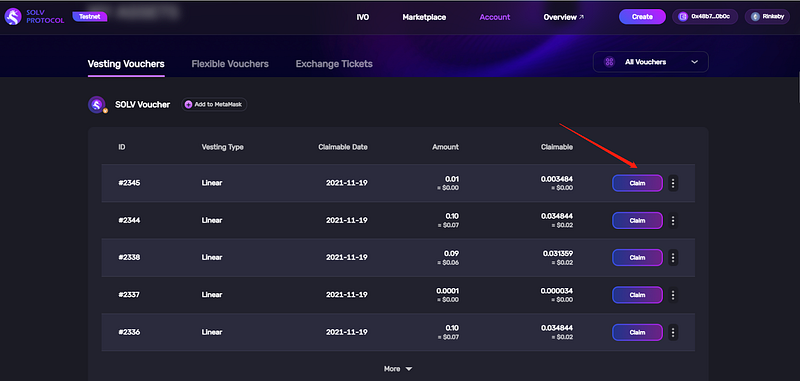Expand More vouchers list
This screenshot has width=800, height=381.
click(398, 368)
